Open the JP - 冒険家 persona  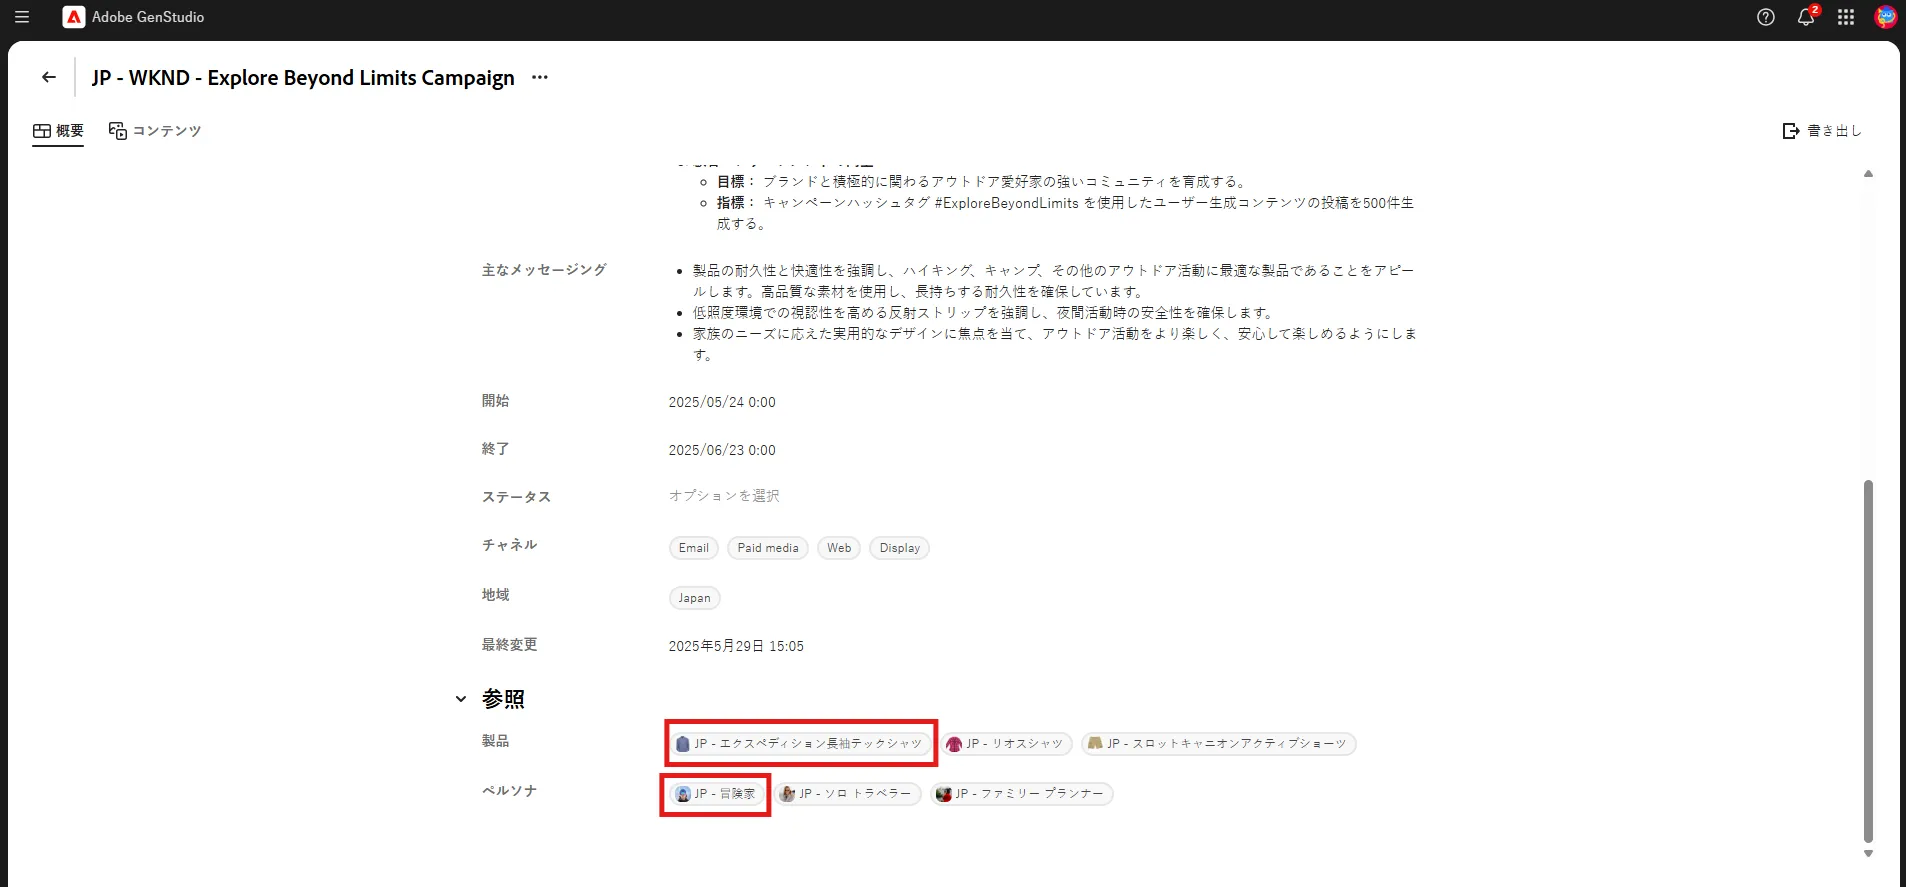pos(716,794)
